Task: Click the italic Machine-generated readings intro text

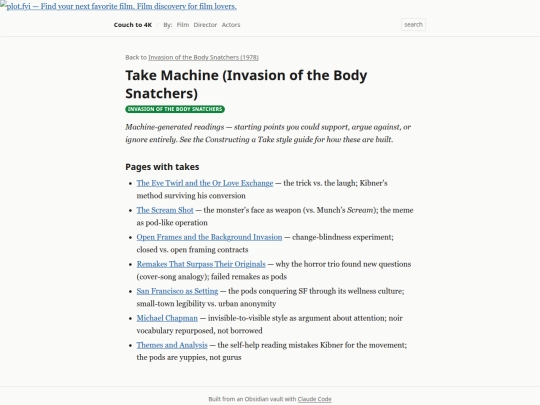Action: point(268,133)
